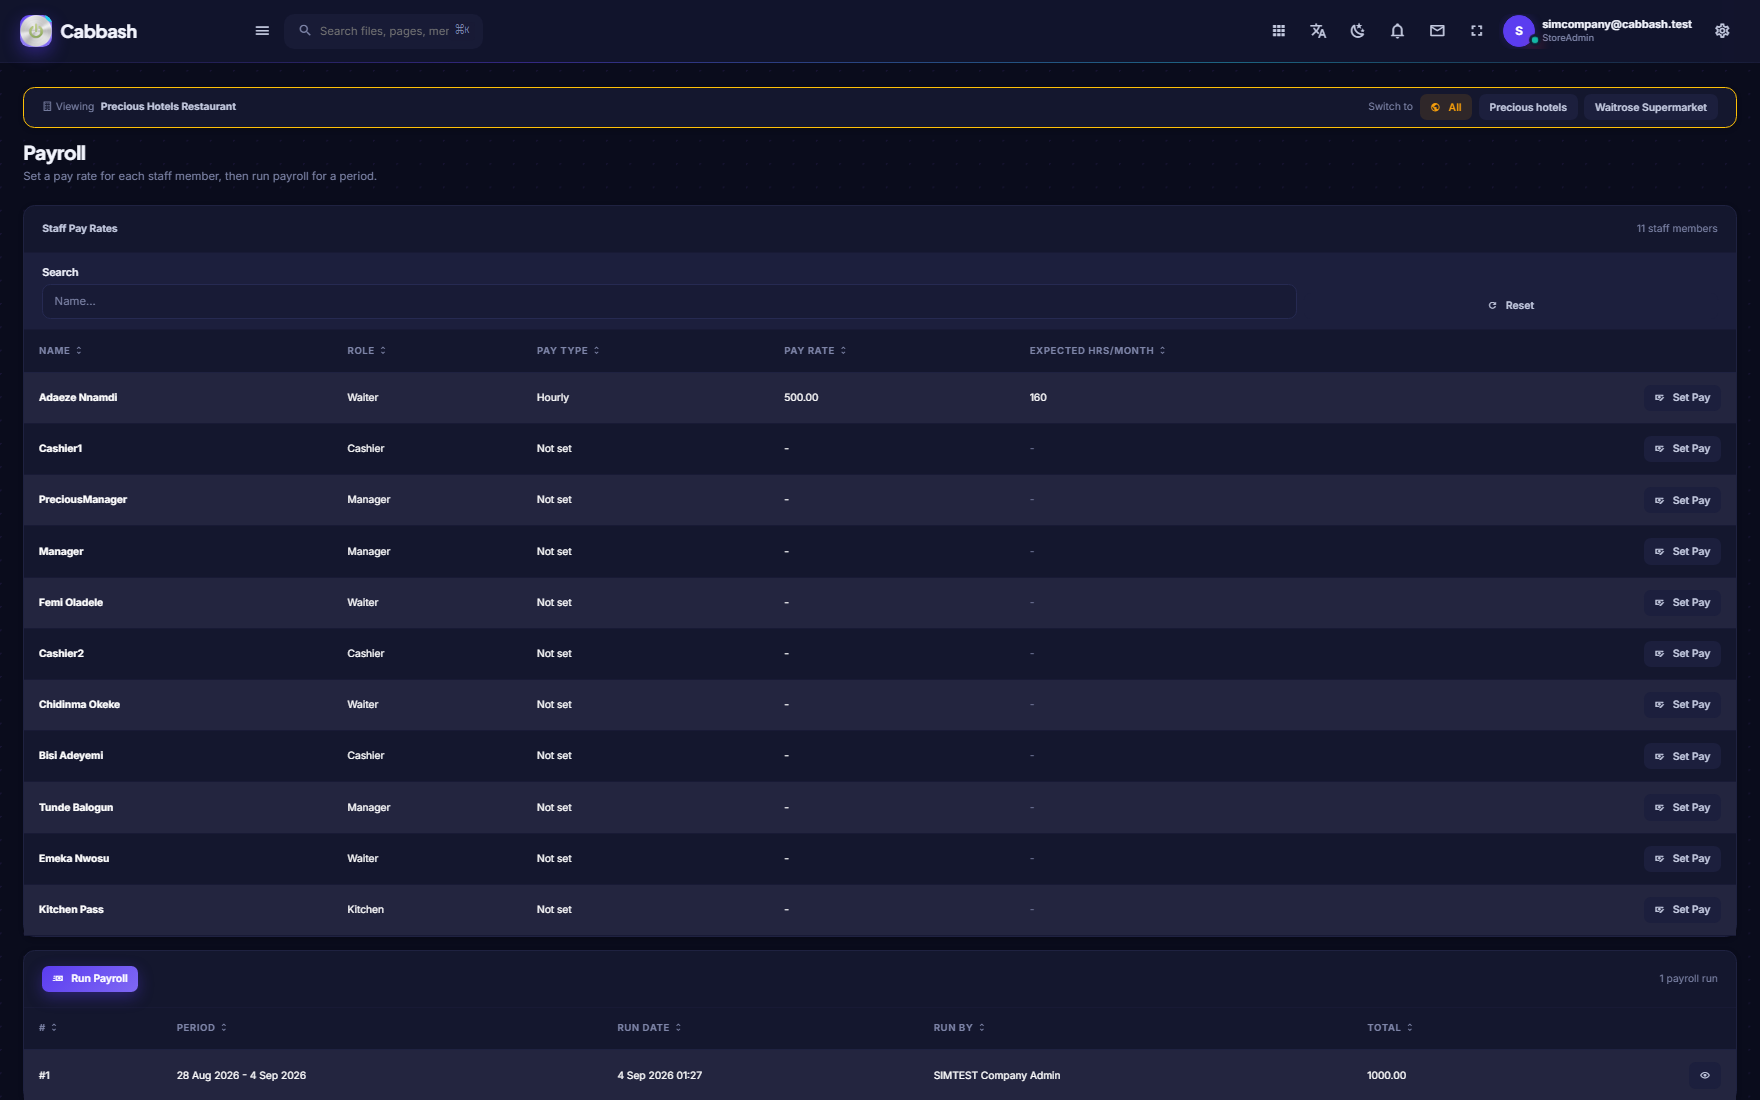The height and width of the screenshot is (1100, 1760).
Task: Click the top search files box
Action: tap(384, 31)
